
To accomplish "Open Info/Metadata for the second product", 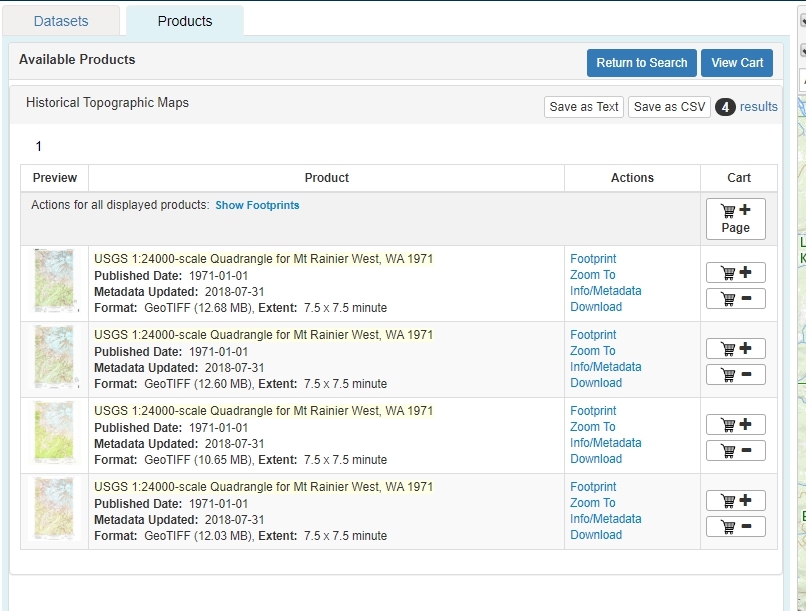I will point(605,366).
